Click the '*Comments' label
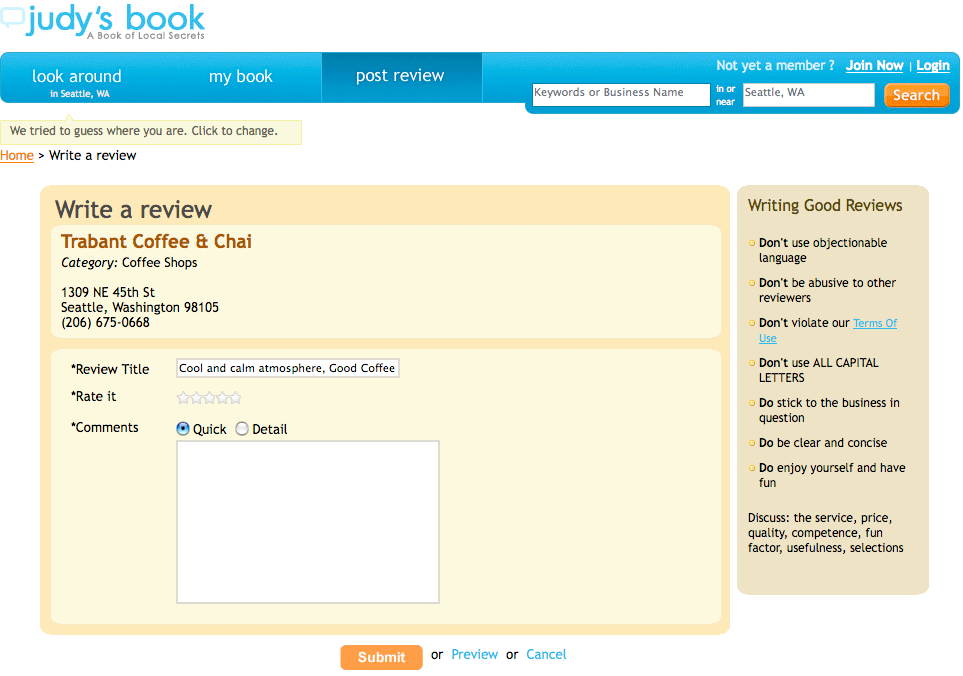The width and height of the screenshot is (963, 676). click(x=104, y=427)
